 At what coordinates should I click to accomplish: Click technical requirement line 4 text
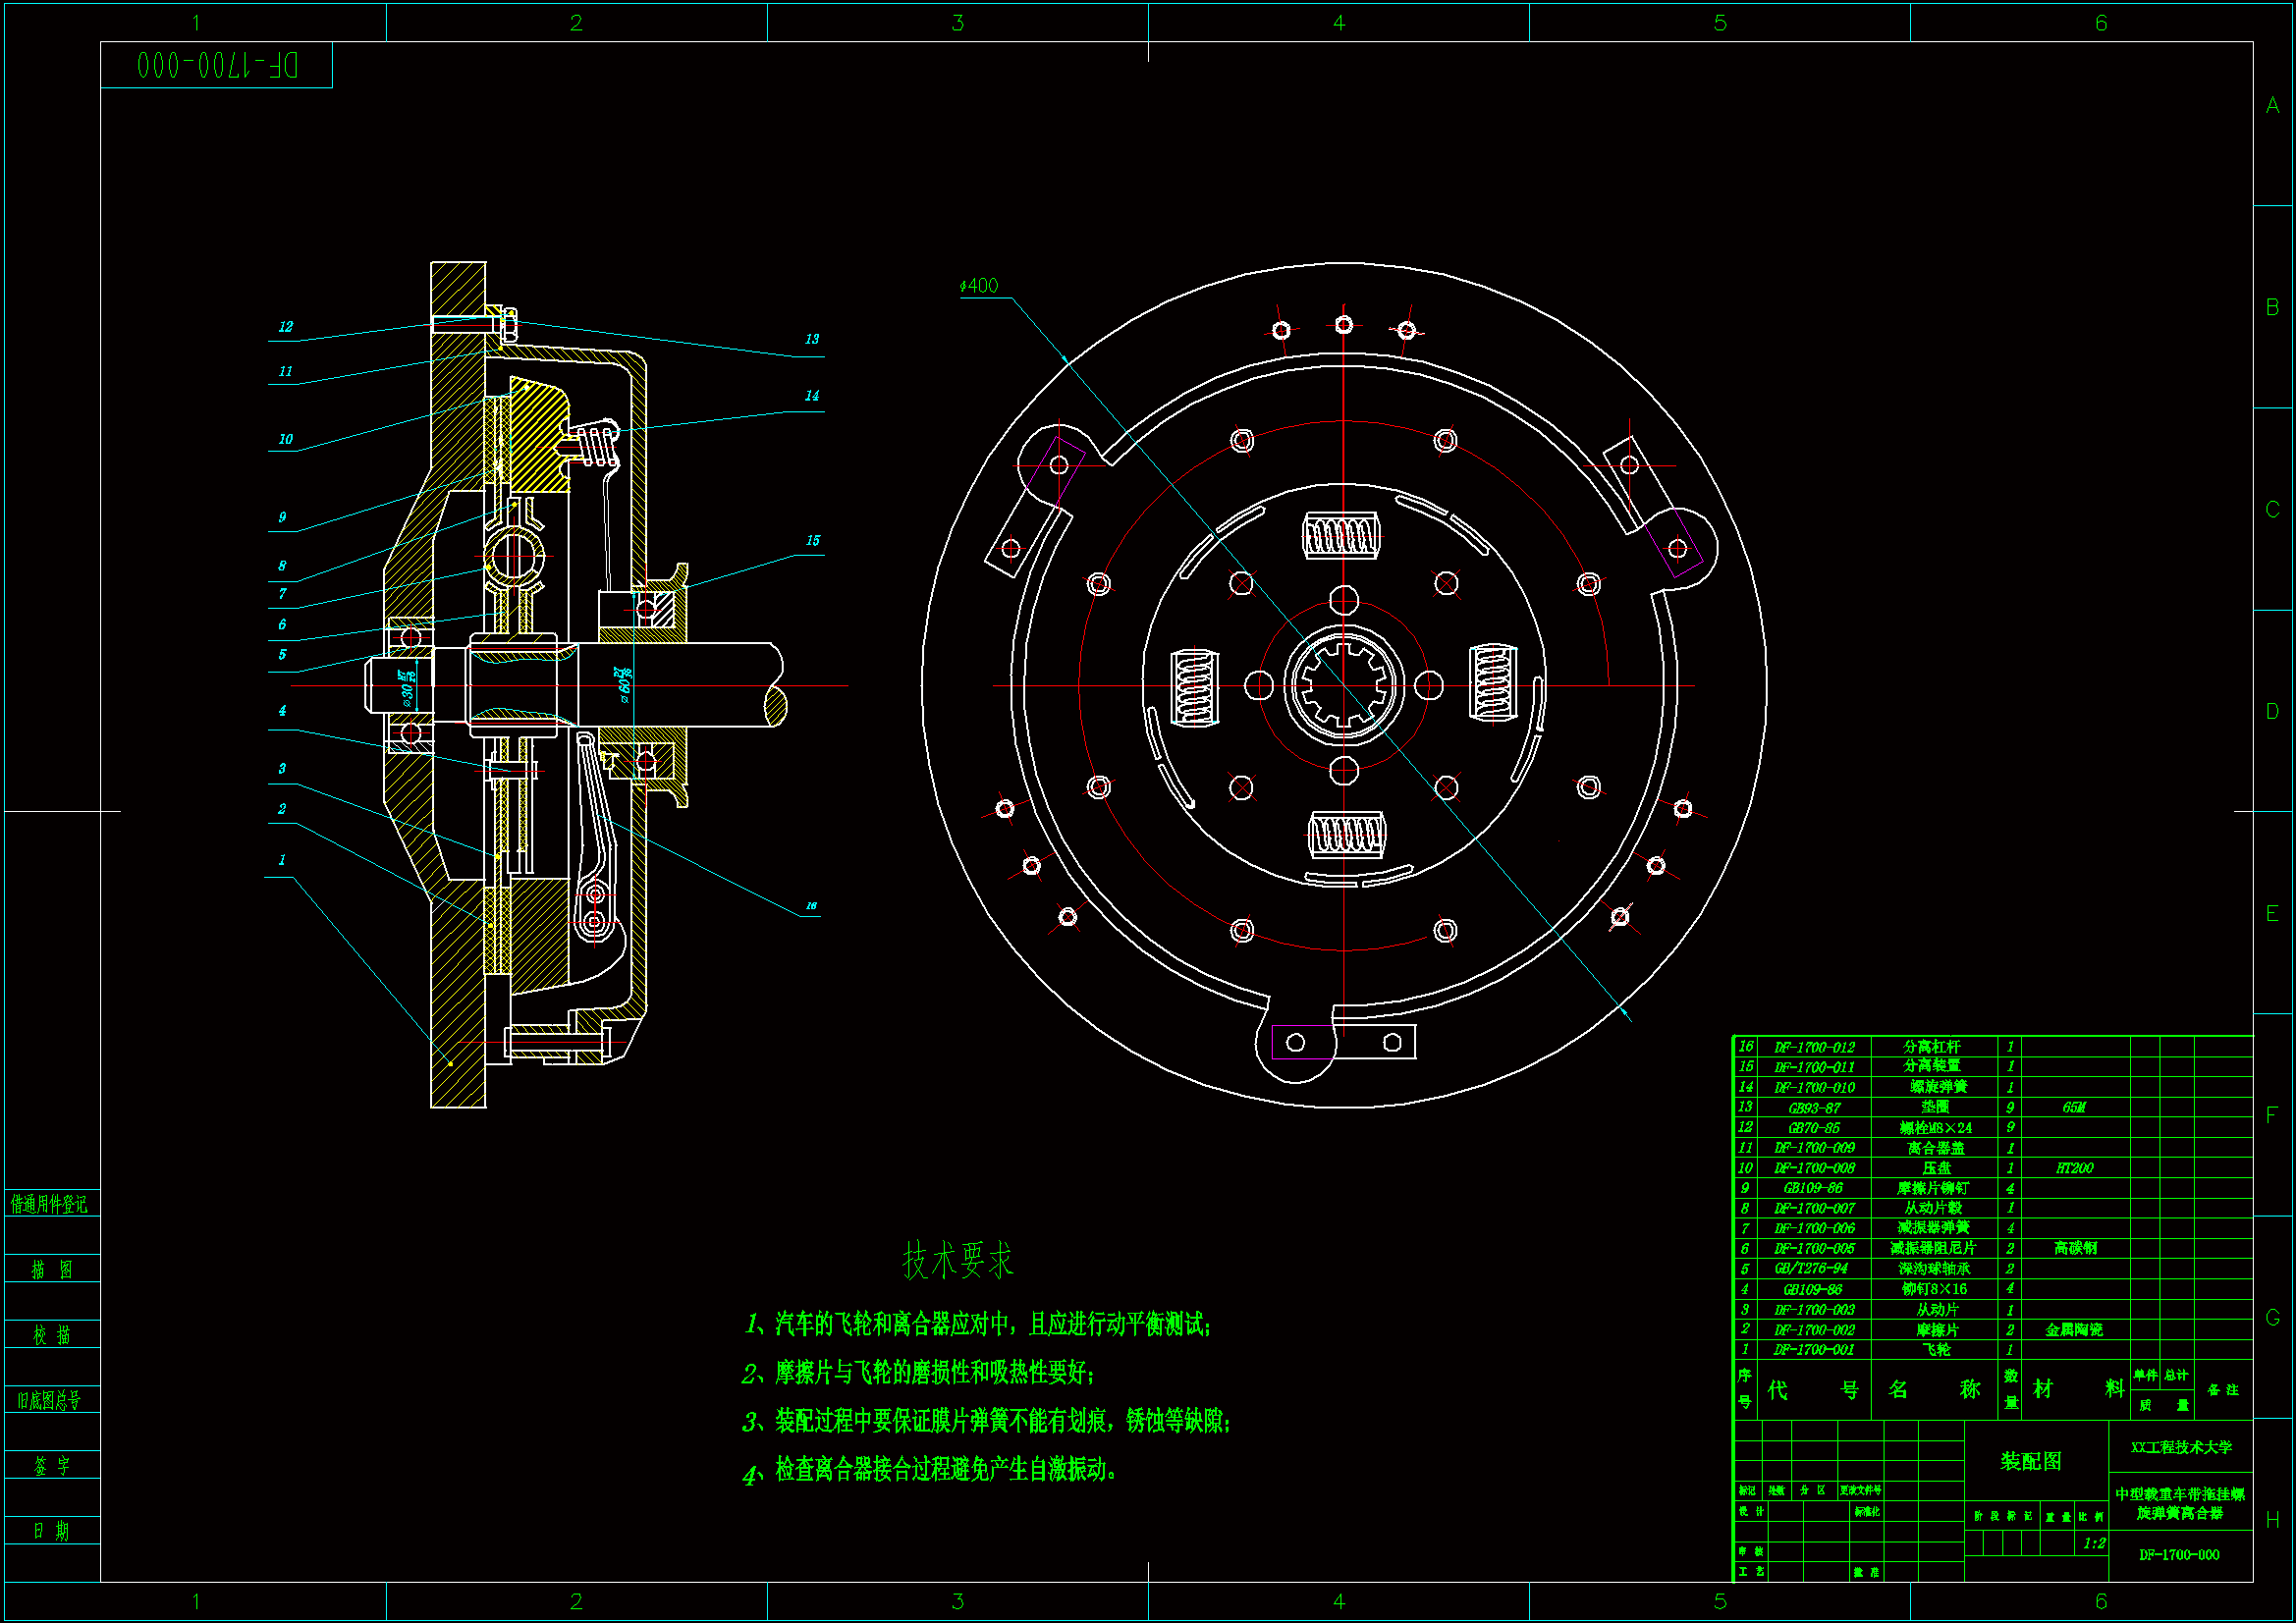click(930, 1471)
